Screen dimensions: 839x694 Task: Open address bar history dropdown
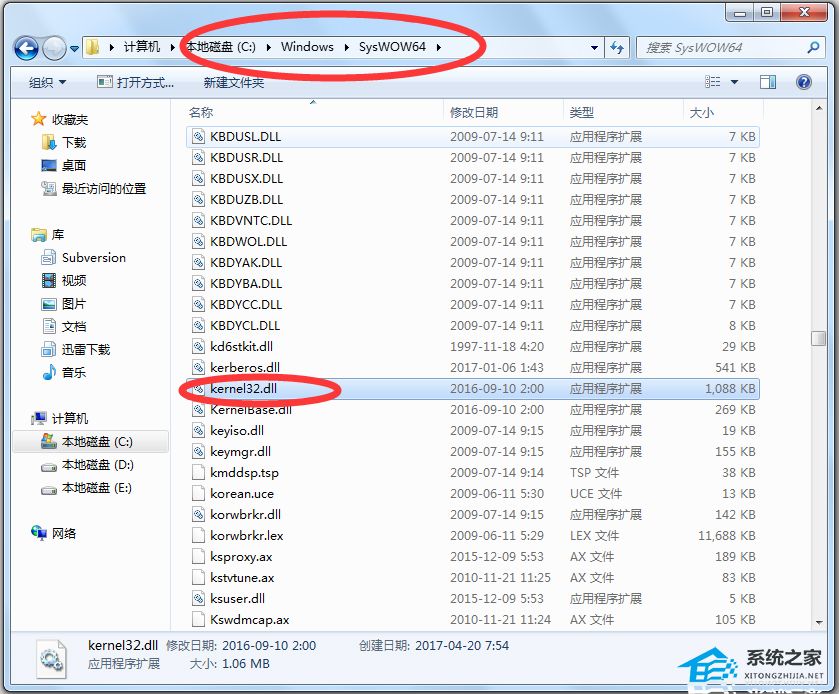[594, 48]
